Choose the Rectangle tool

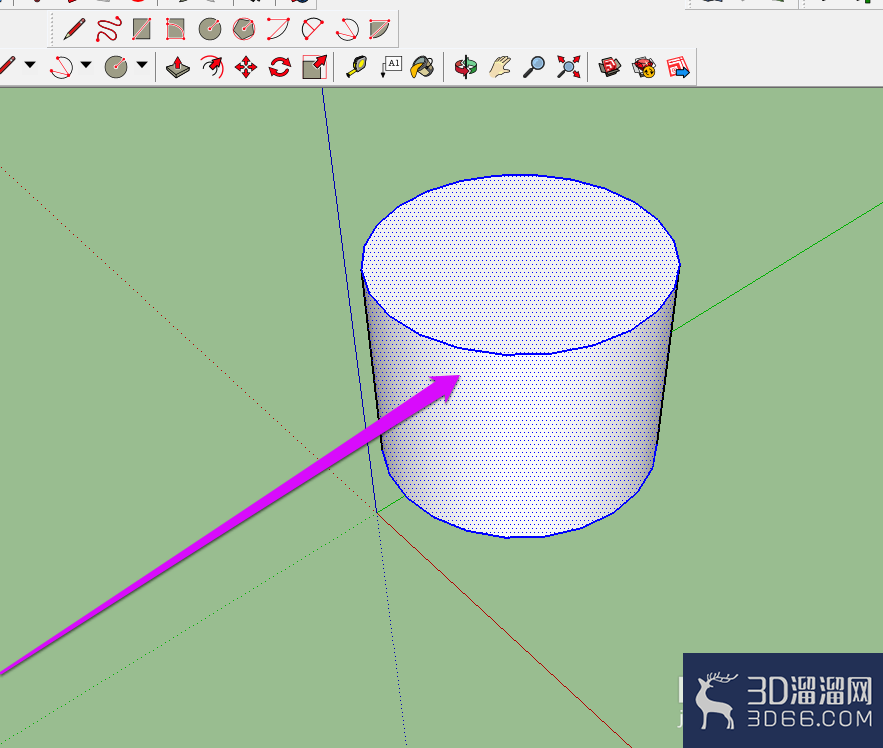(x=141, y=29)
